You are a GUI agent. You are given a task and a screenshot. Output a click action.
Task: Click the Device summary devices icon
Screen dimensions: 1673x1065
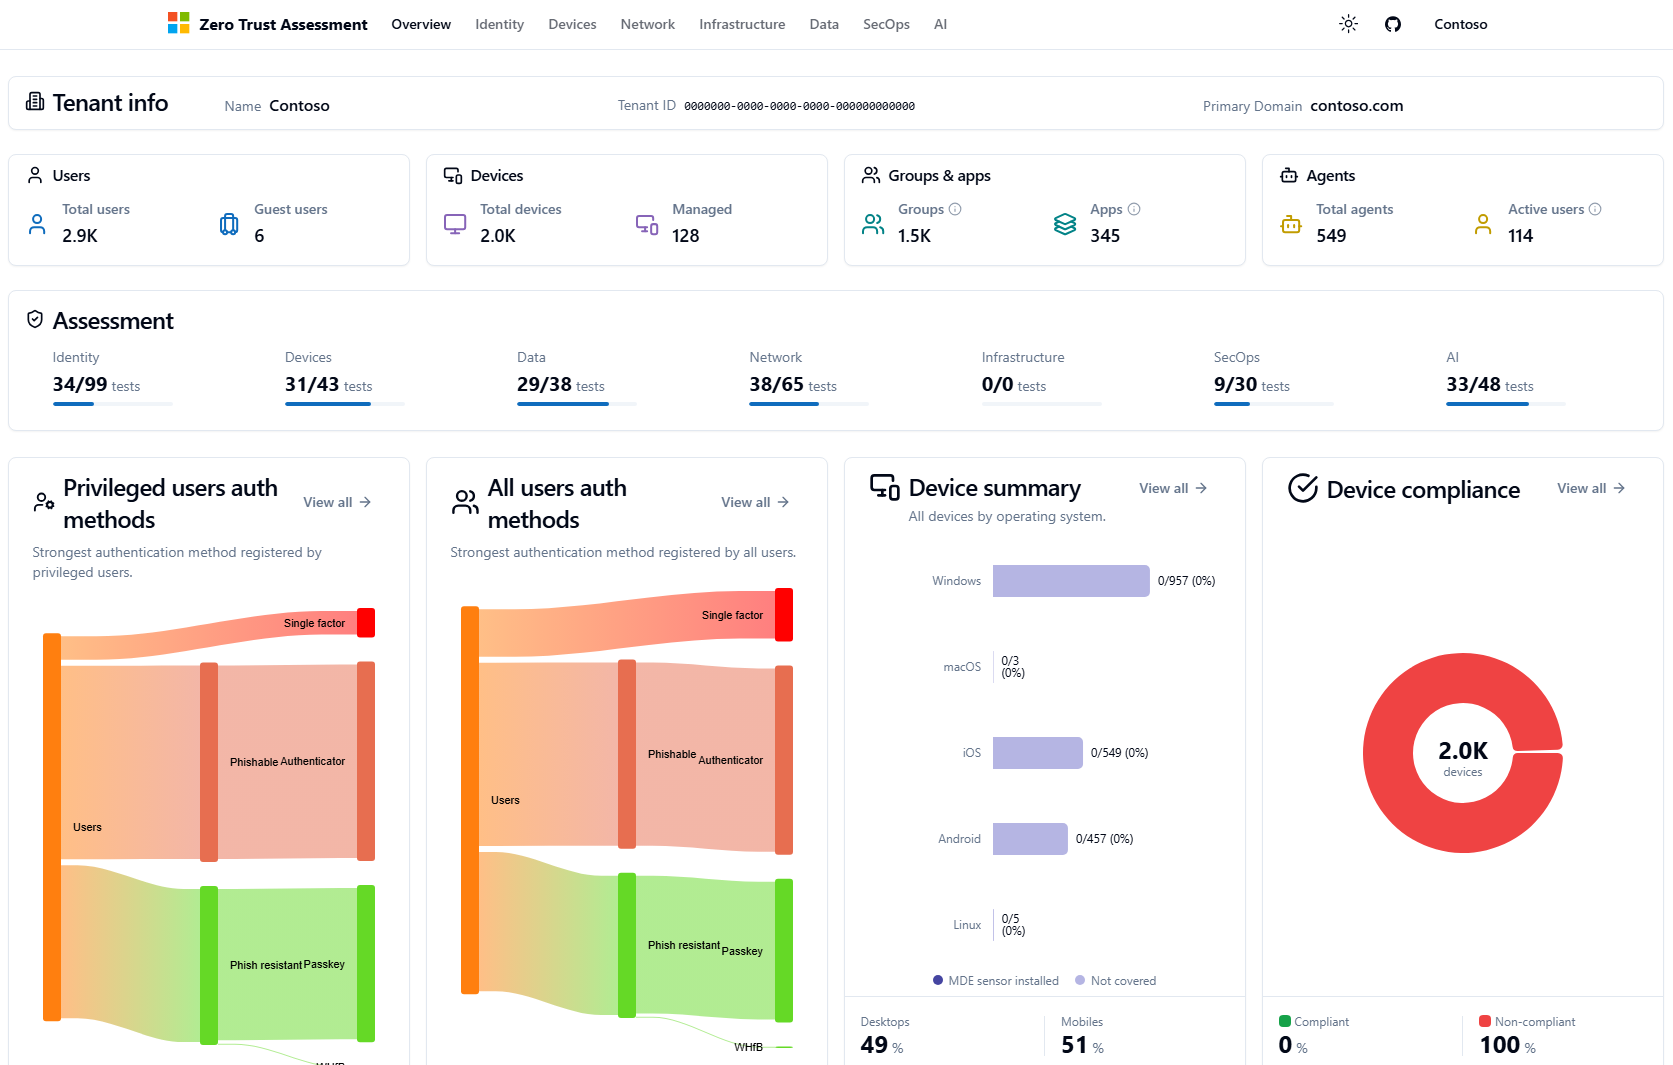[885, 487]
